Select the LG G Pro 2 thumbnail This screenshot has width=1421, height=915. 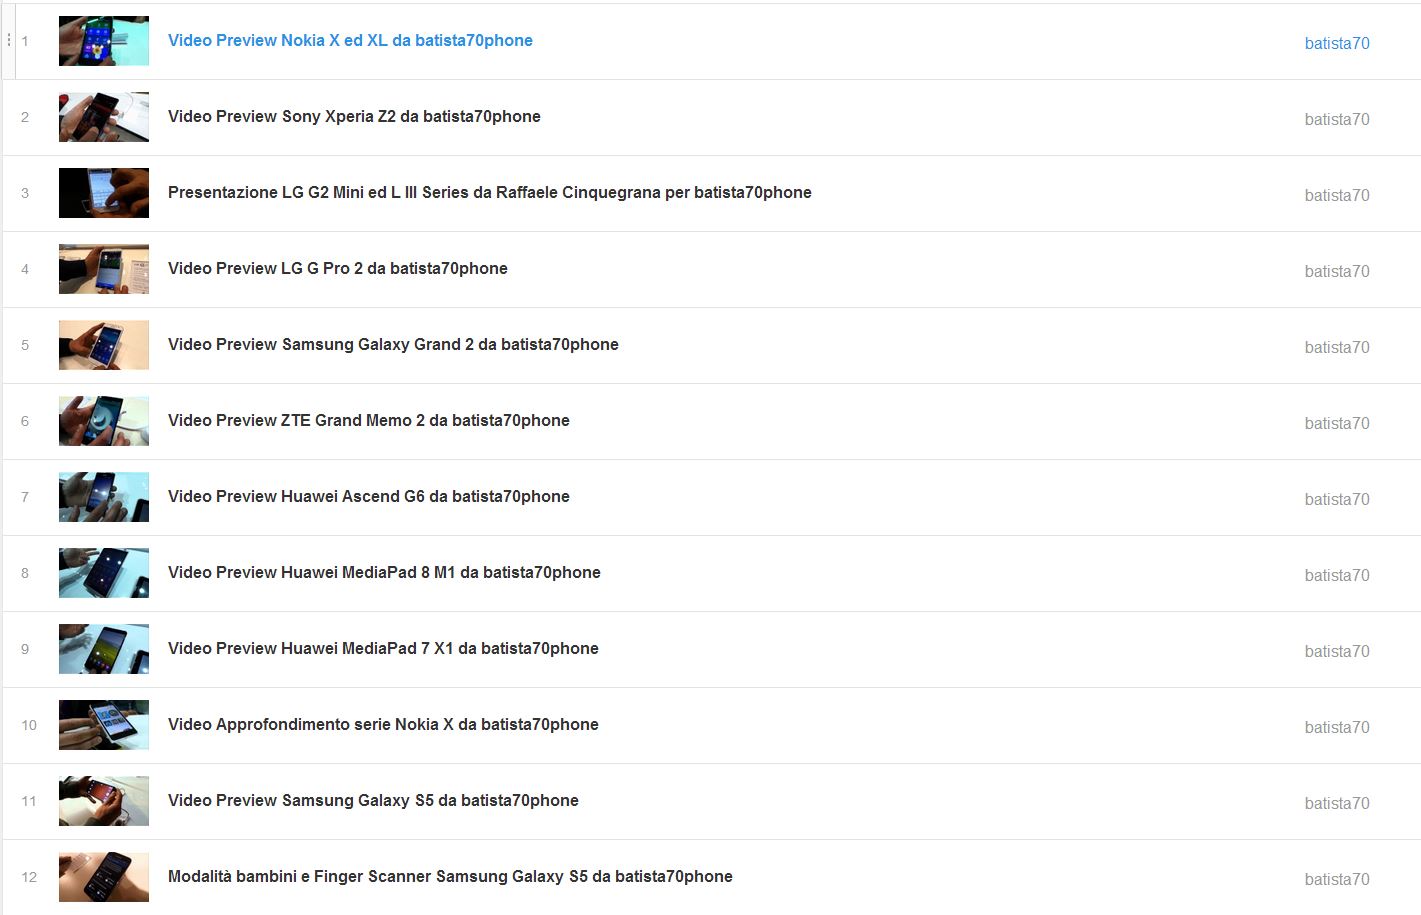[x=104, y=269]
